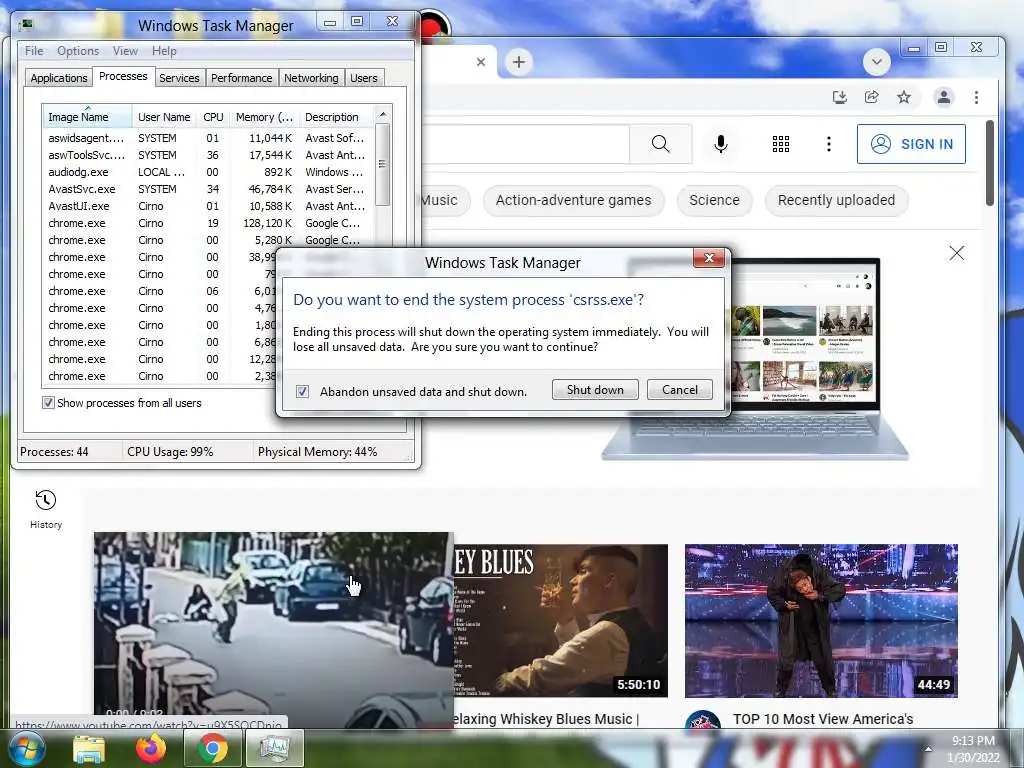Image resolution: width=1024 pixels, height=768 pixels.
Task: Click the install app download icon
Action: (840, 97)
